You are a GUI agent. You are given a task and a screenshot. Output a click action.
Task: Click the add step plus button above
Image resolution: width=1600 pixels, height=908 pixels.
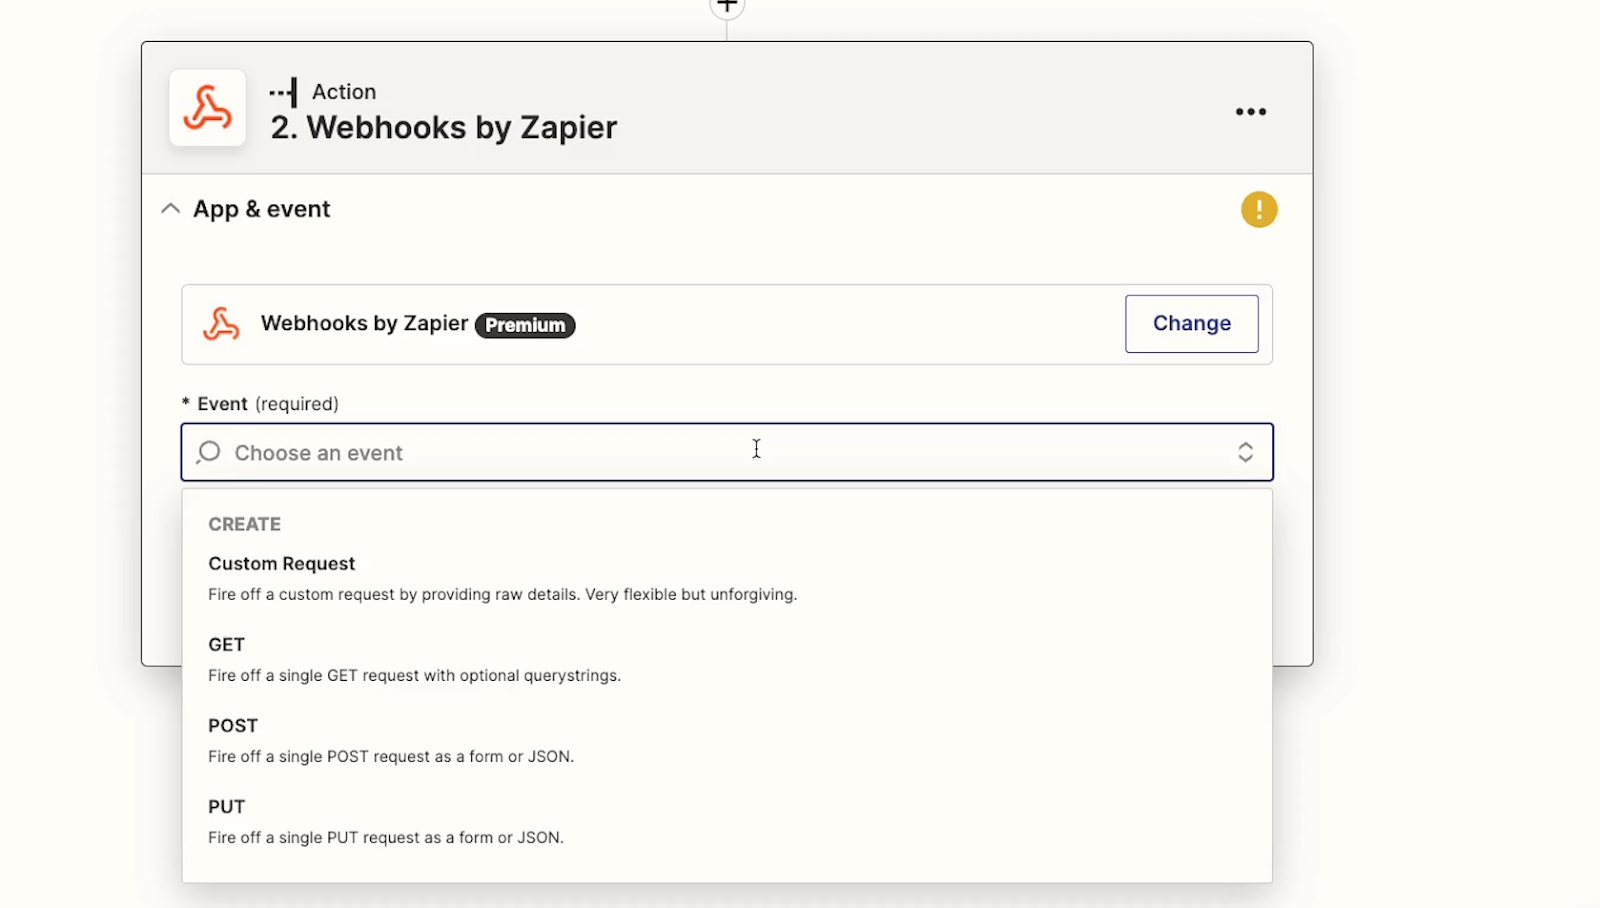click(x=727, y=7)
